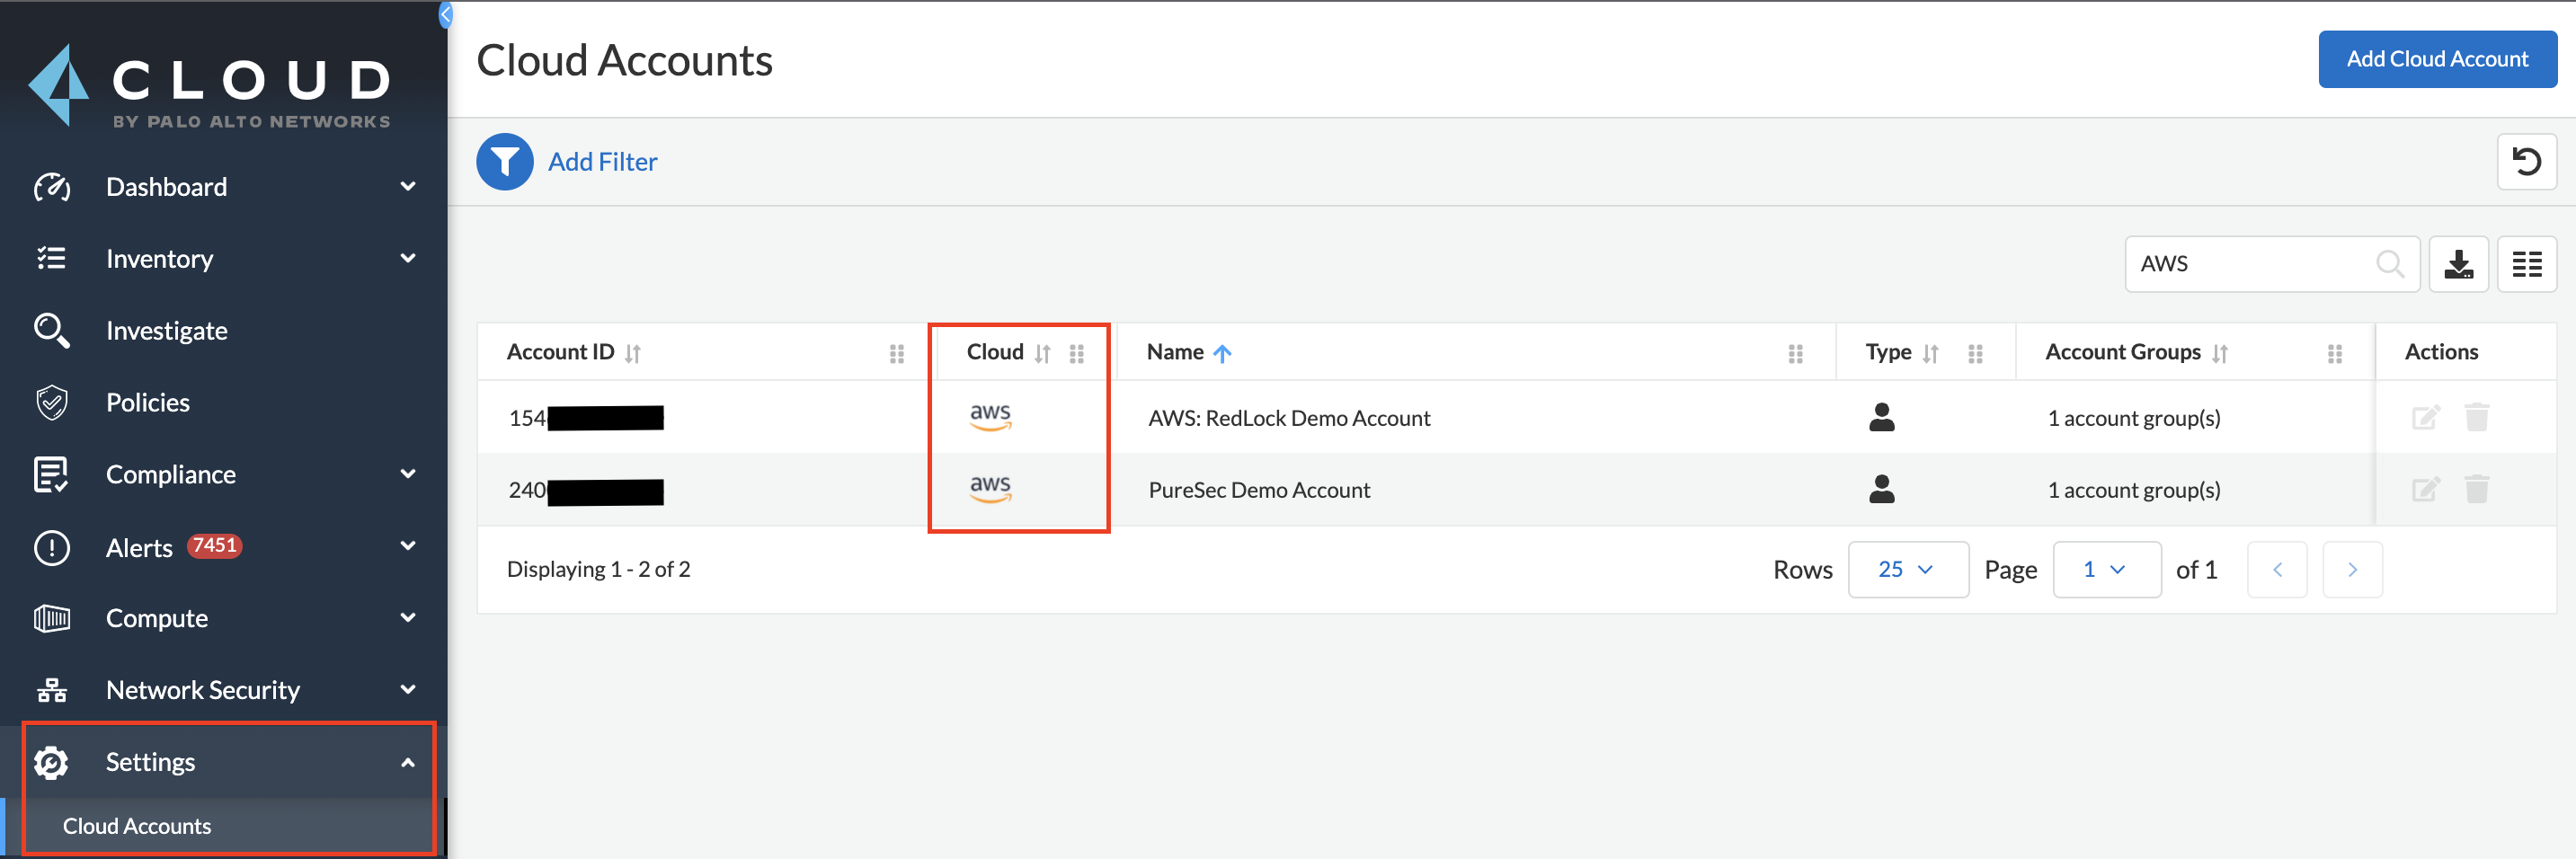The height and width of the screenshot is (859, 2576).
Task: Toggle sorting on the Cloud column
Action: tap(1042, 353)
